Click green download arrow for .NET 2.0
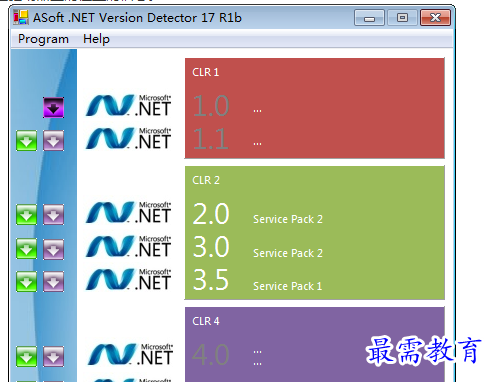This screenshot has height=382, width=490. [27, 215]
